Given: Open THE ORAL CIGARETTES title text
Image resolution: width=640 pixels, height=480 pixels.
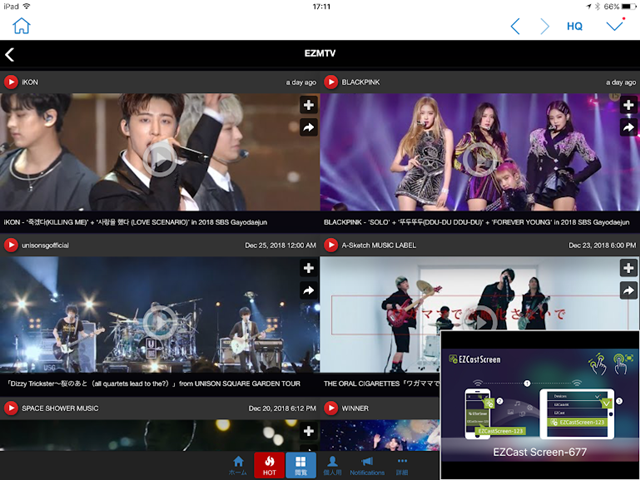Looking at the screenshot, I should click(382, 384).
